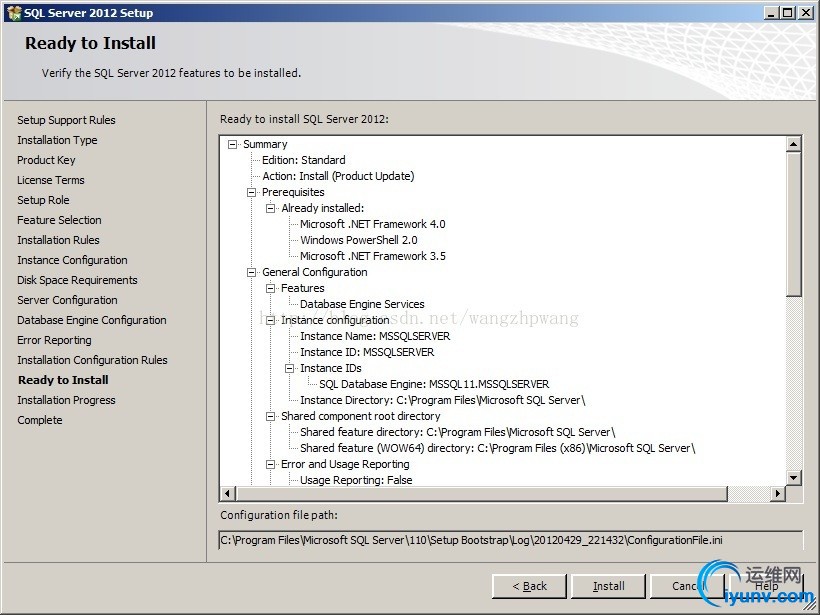Select 'Microsoft .NET Framework 4.0' row
The image size is (820, 615).
pos(372,224)
